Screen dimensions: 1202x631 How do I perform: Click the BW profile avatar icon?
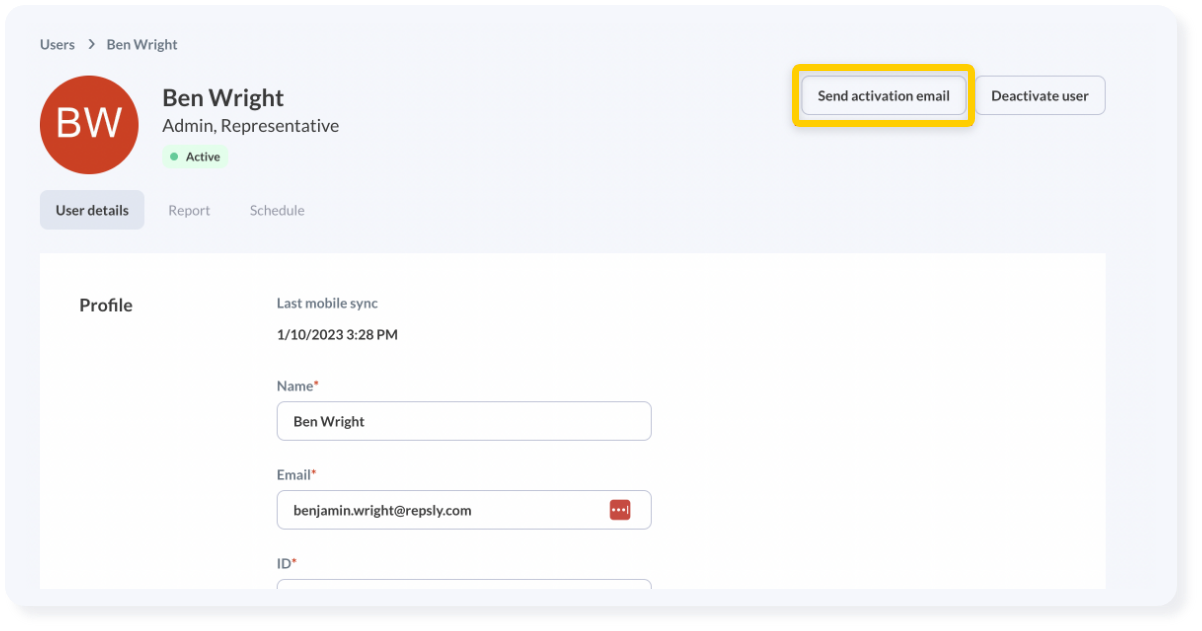pos(88,124)
